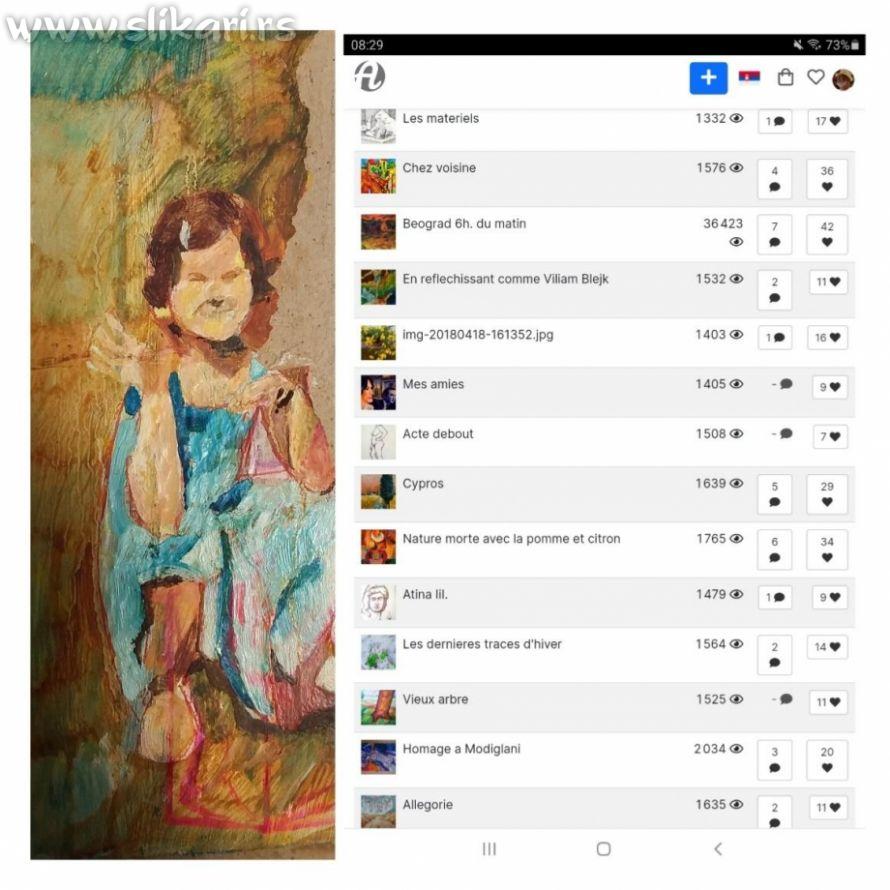Open the shopping bag cart icon
This screenshot has height=890, width=890.
click(x=785, y=77)
